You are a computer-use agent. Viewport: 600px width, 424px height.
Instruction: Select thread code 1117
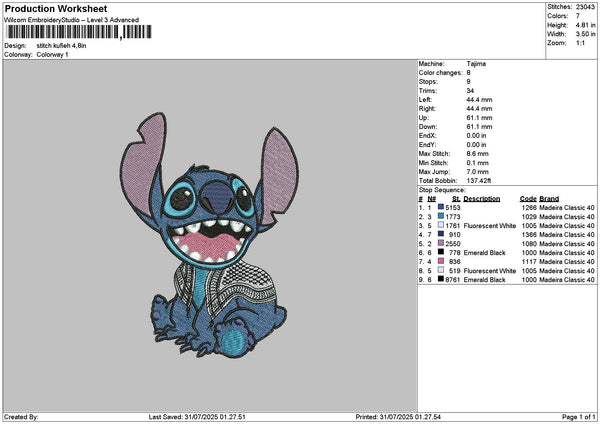(529, 262)
